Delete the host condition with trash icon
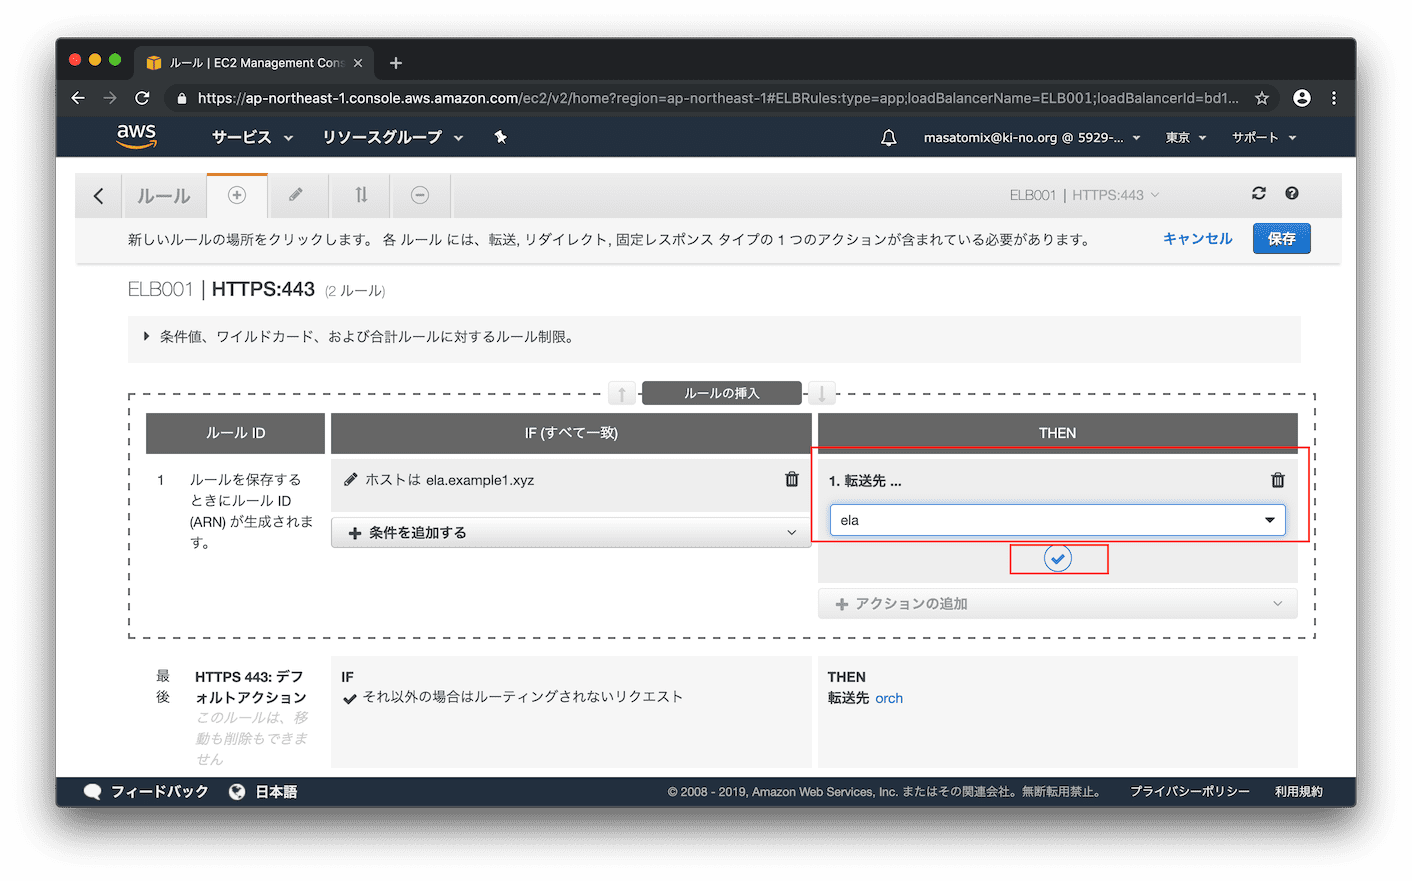The width and height of the screenshot is (1412, 881). coord(792,480)
